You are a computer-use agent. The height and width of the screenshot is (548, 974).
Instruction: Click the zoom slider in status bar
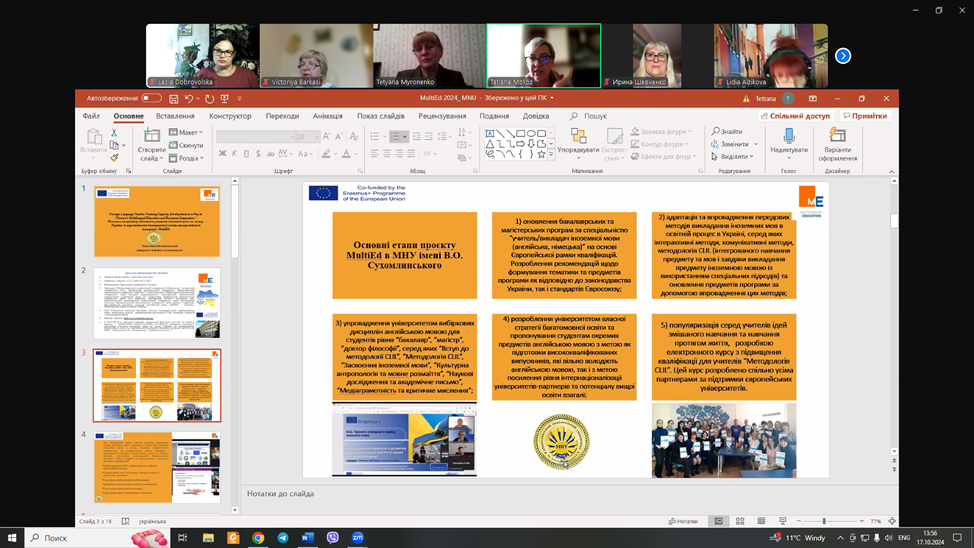(825, 521)
